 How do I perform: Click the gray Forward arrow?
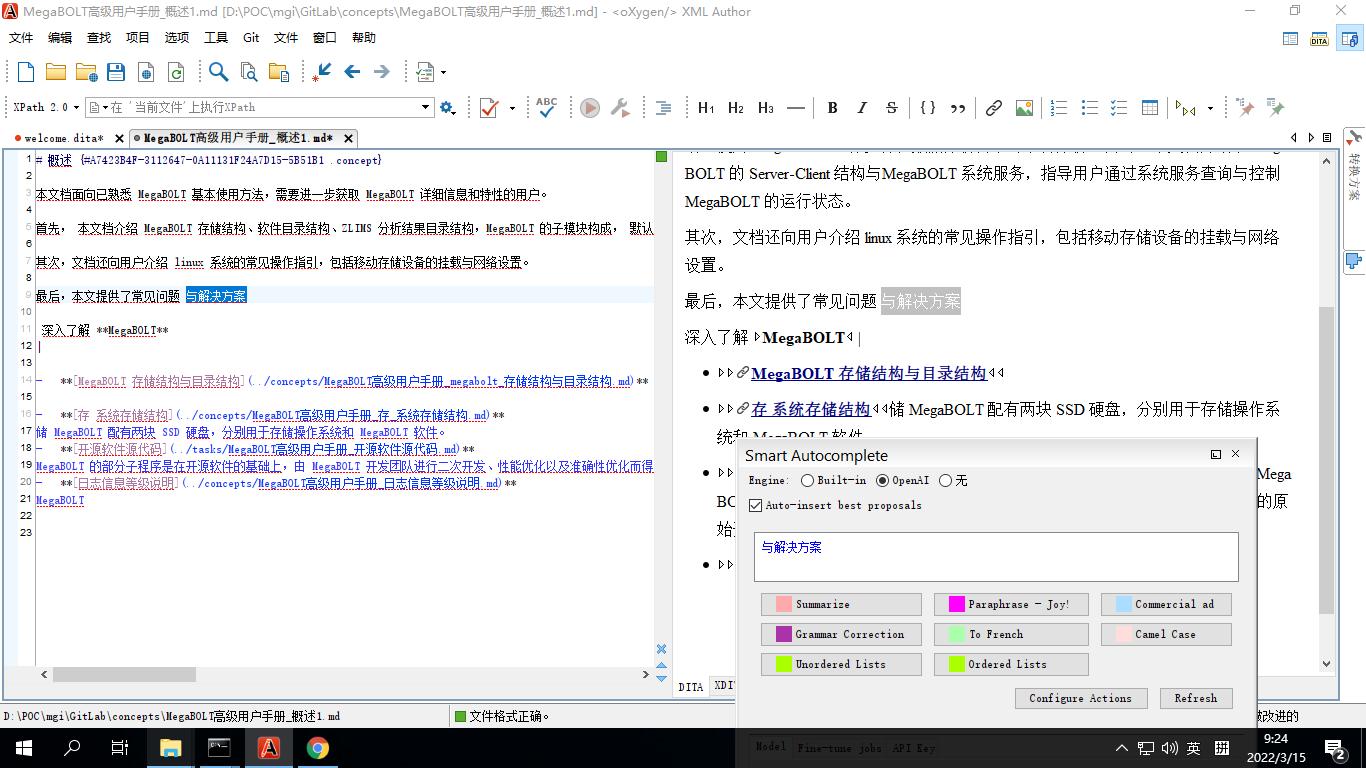point(382,72)
